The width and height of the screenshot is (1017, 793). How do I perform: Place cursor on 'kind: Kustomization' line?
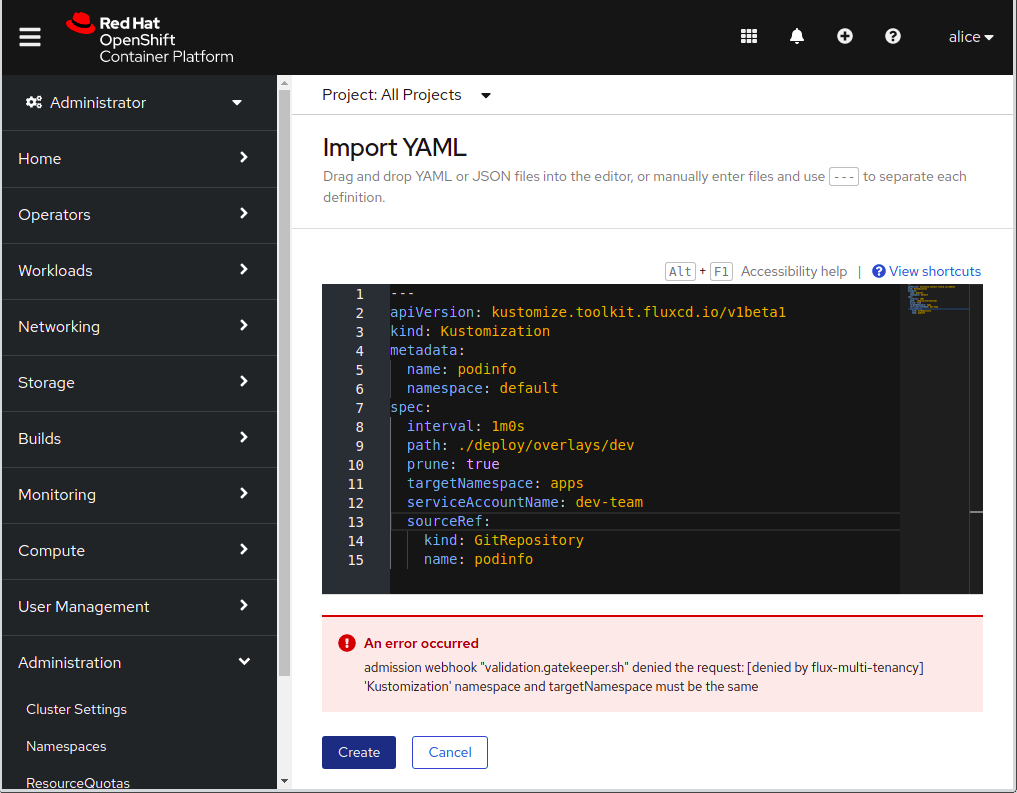[x=470, y=331]
